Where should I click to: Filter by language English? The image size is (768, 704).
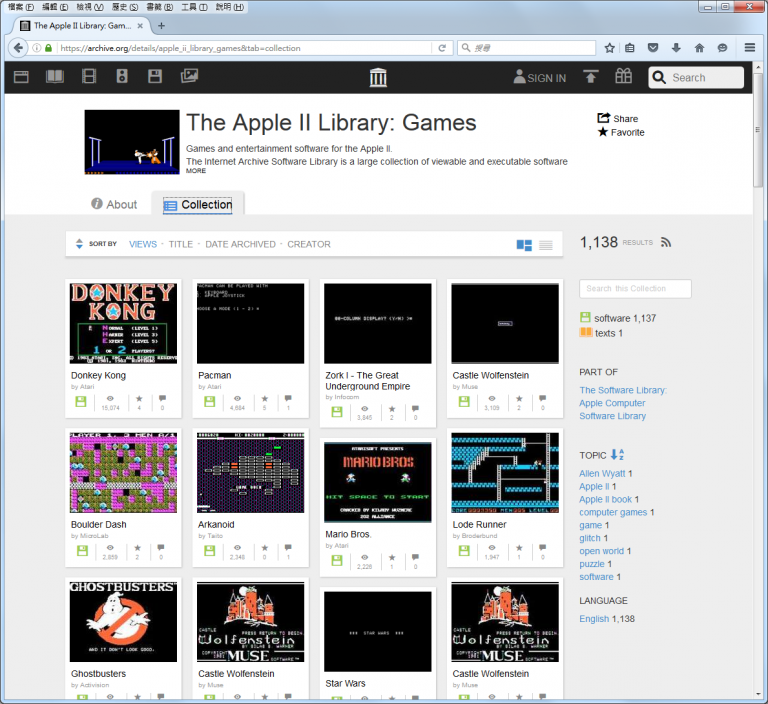point(594,619)
